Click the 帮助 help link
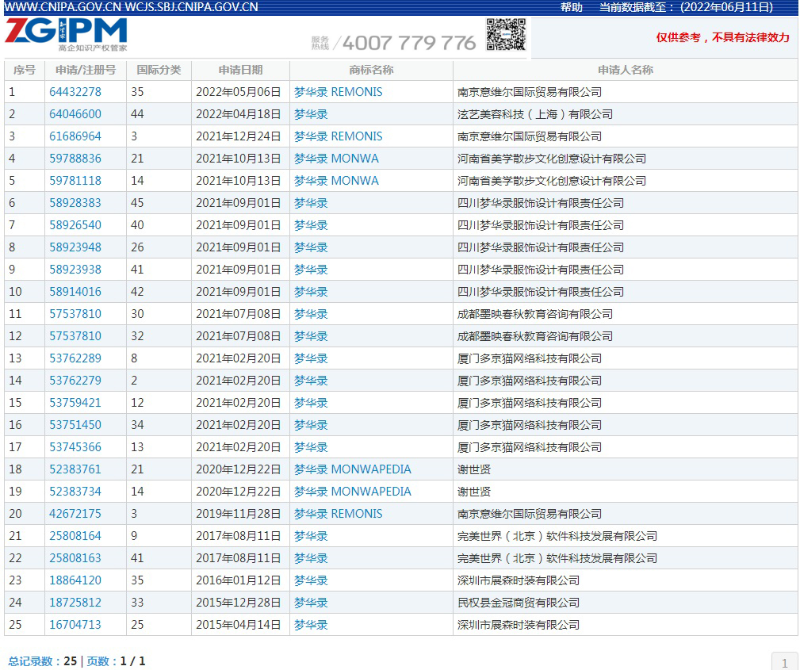 pos(571,7)
